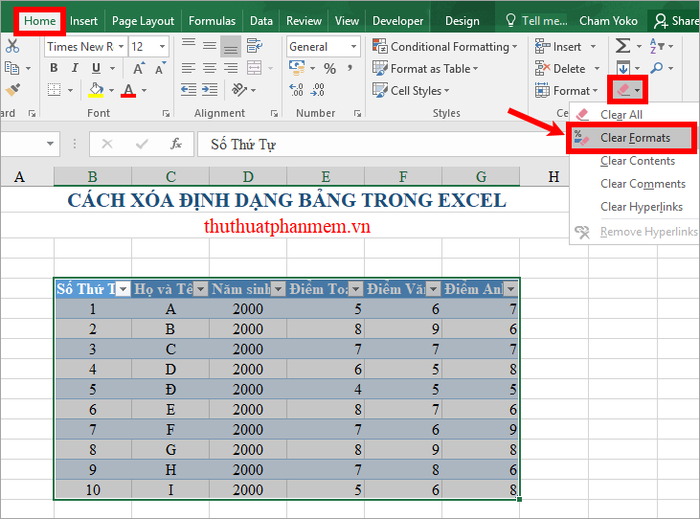Click the Find & Select magnifier
The height and width of the screenshot is (519, 700).
point(656,68)
